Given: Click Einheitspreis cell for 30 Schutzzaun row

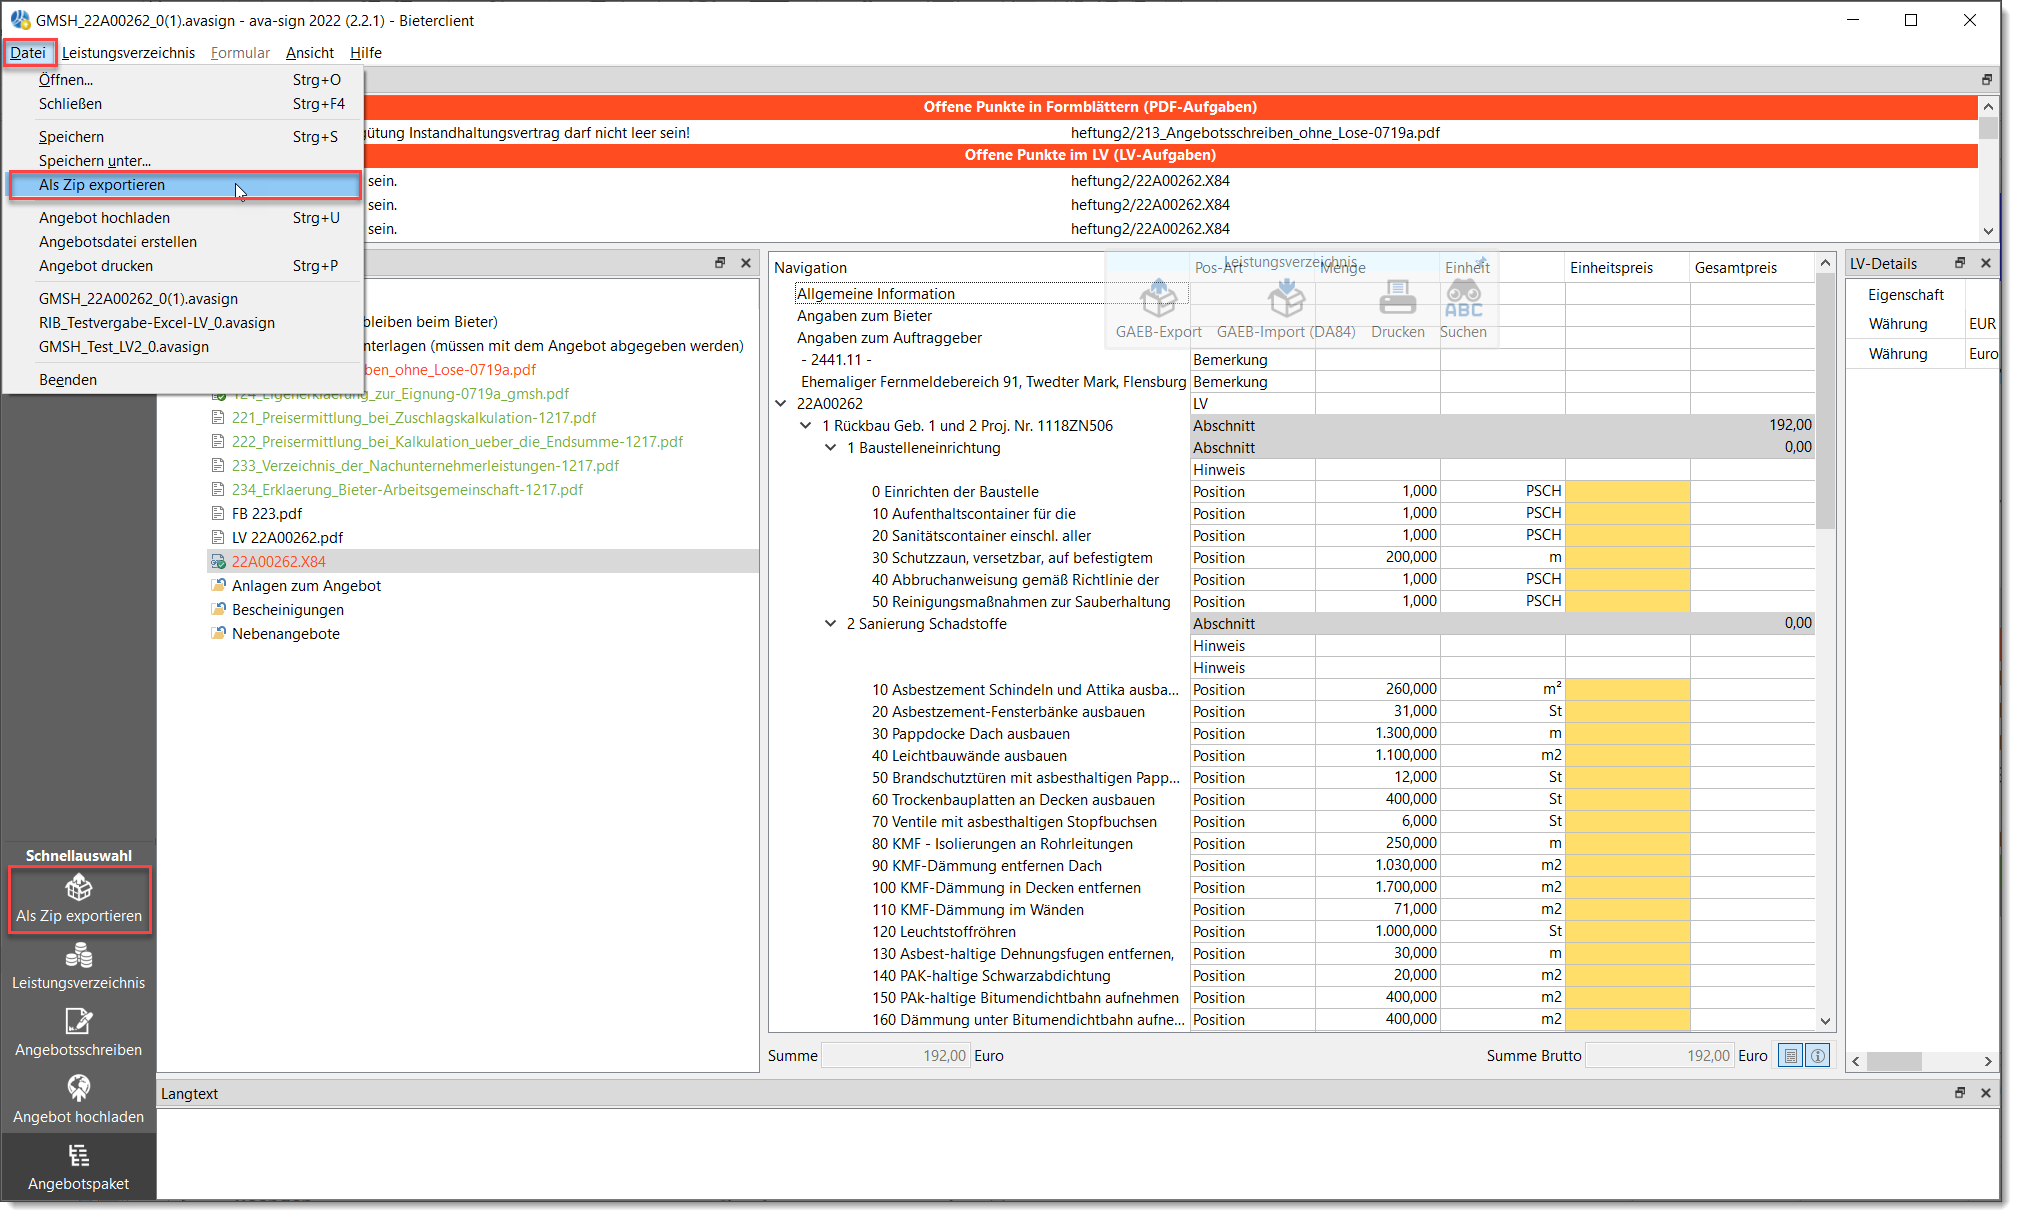Looking at the screenshot, I should [x=1627, y=558].
